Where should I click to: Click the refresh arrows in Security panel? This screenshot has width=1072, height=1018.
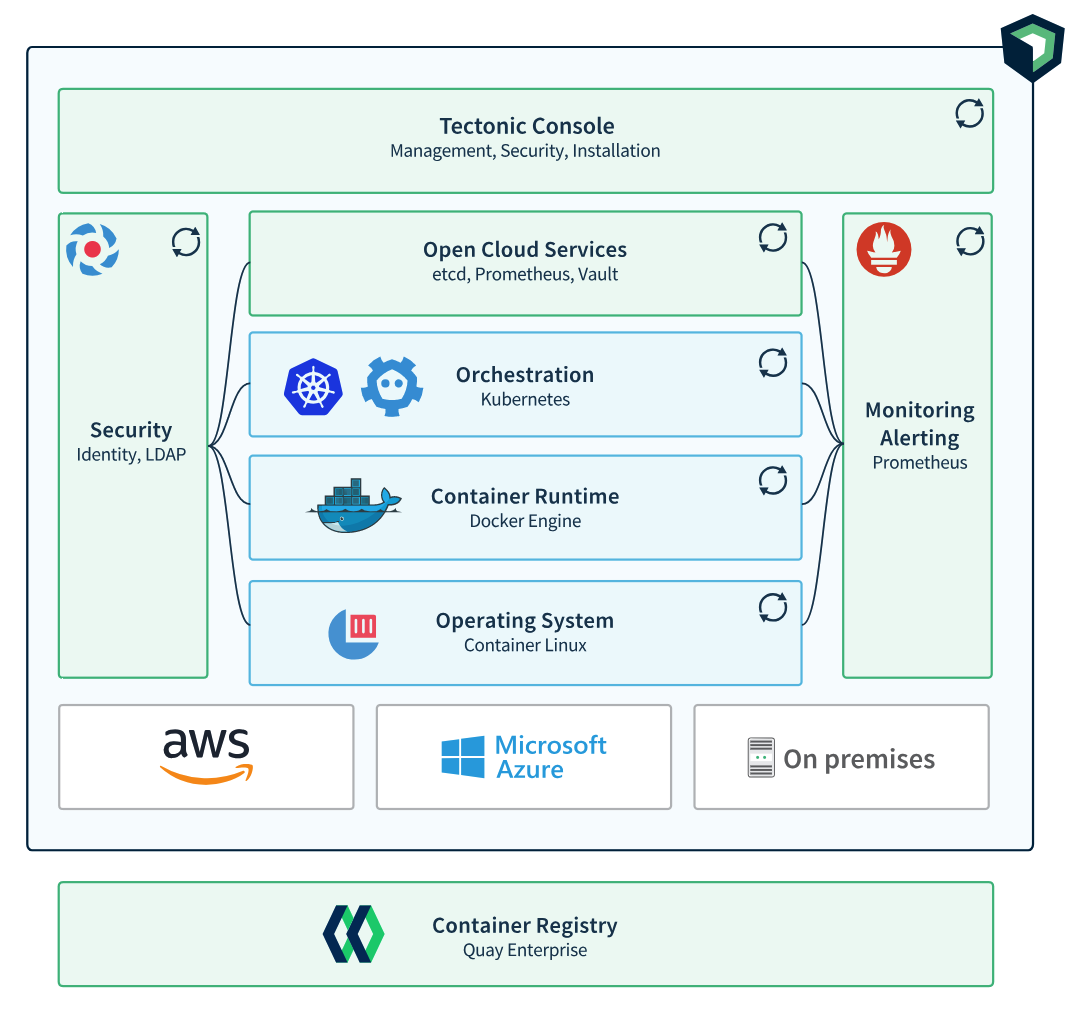[x=186, y=242]
